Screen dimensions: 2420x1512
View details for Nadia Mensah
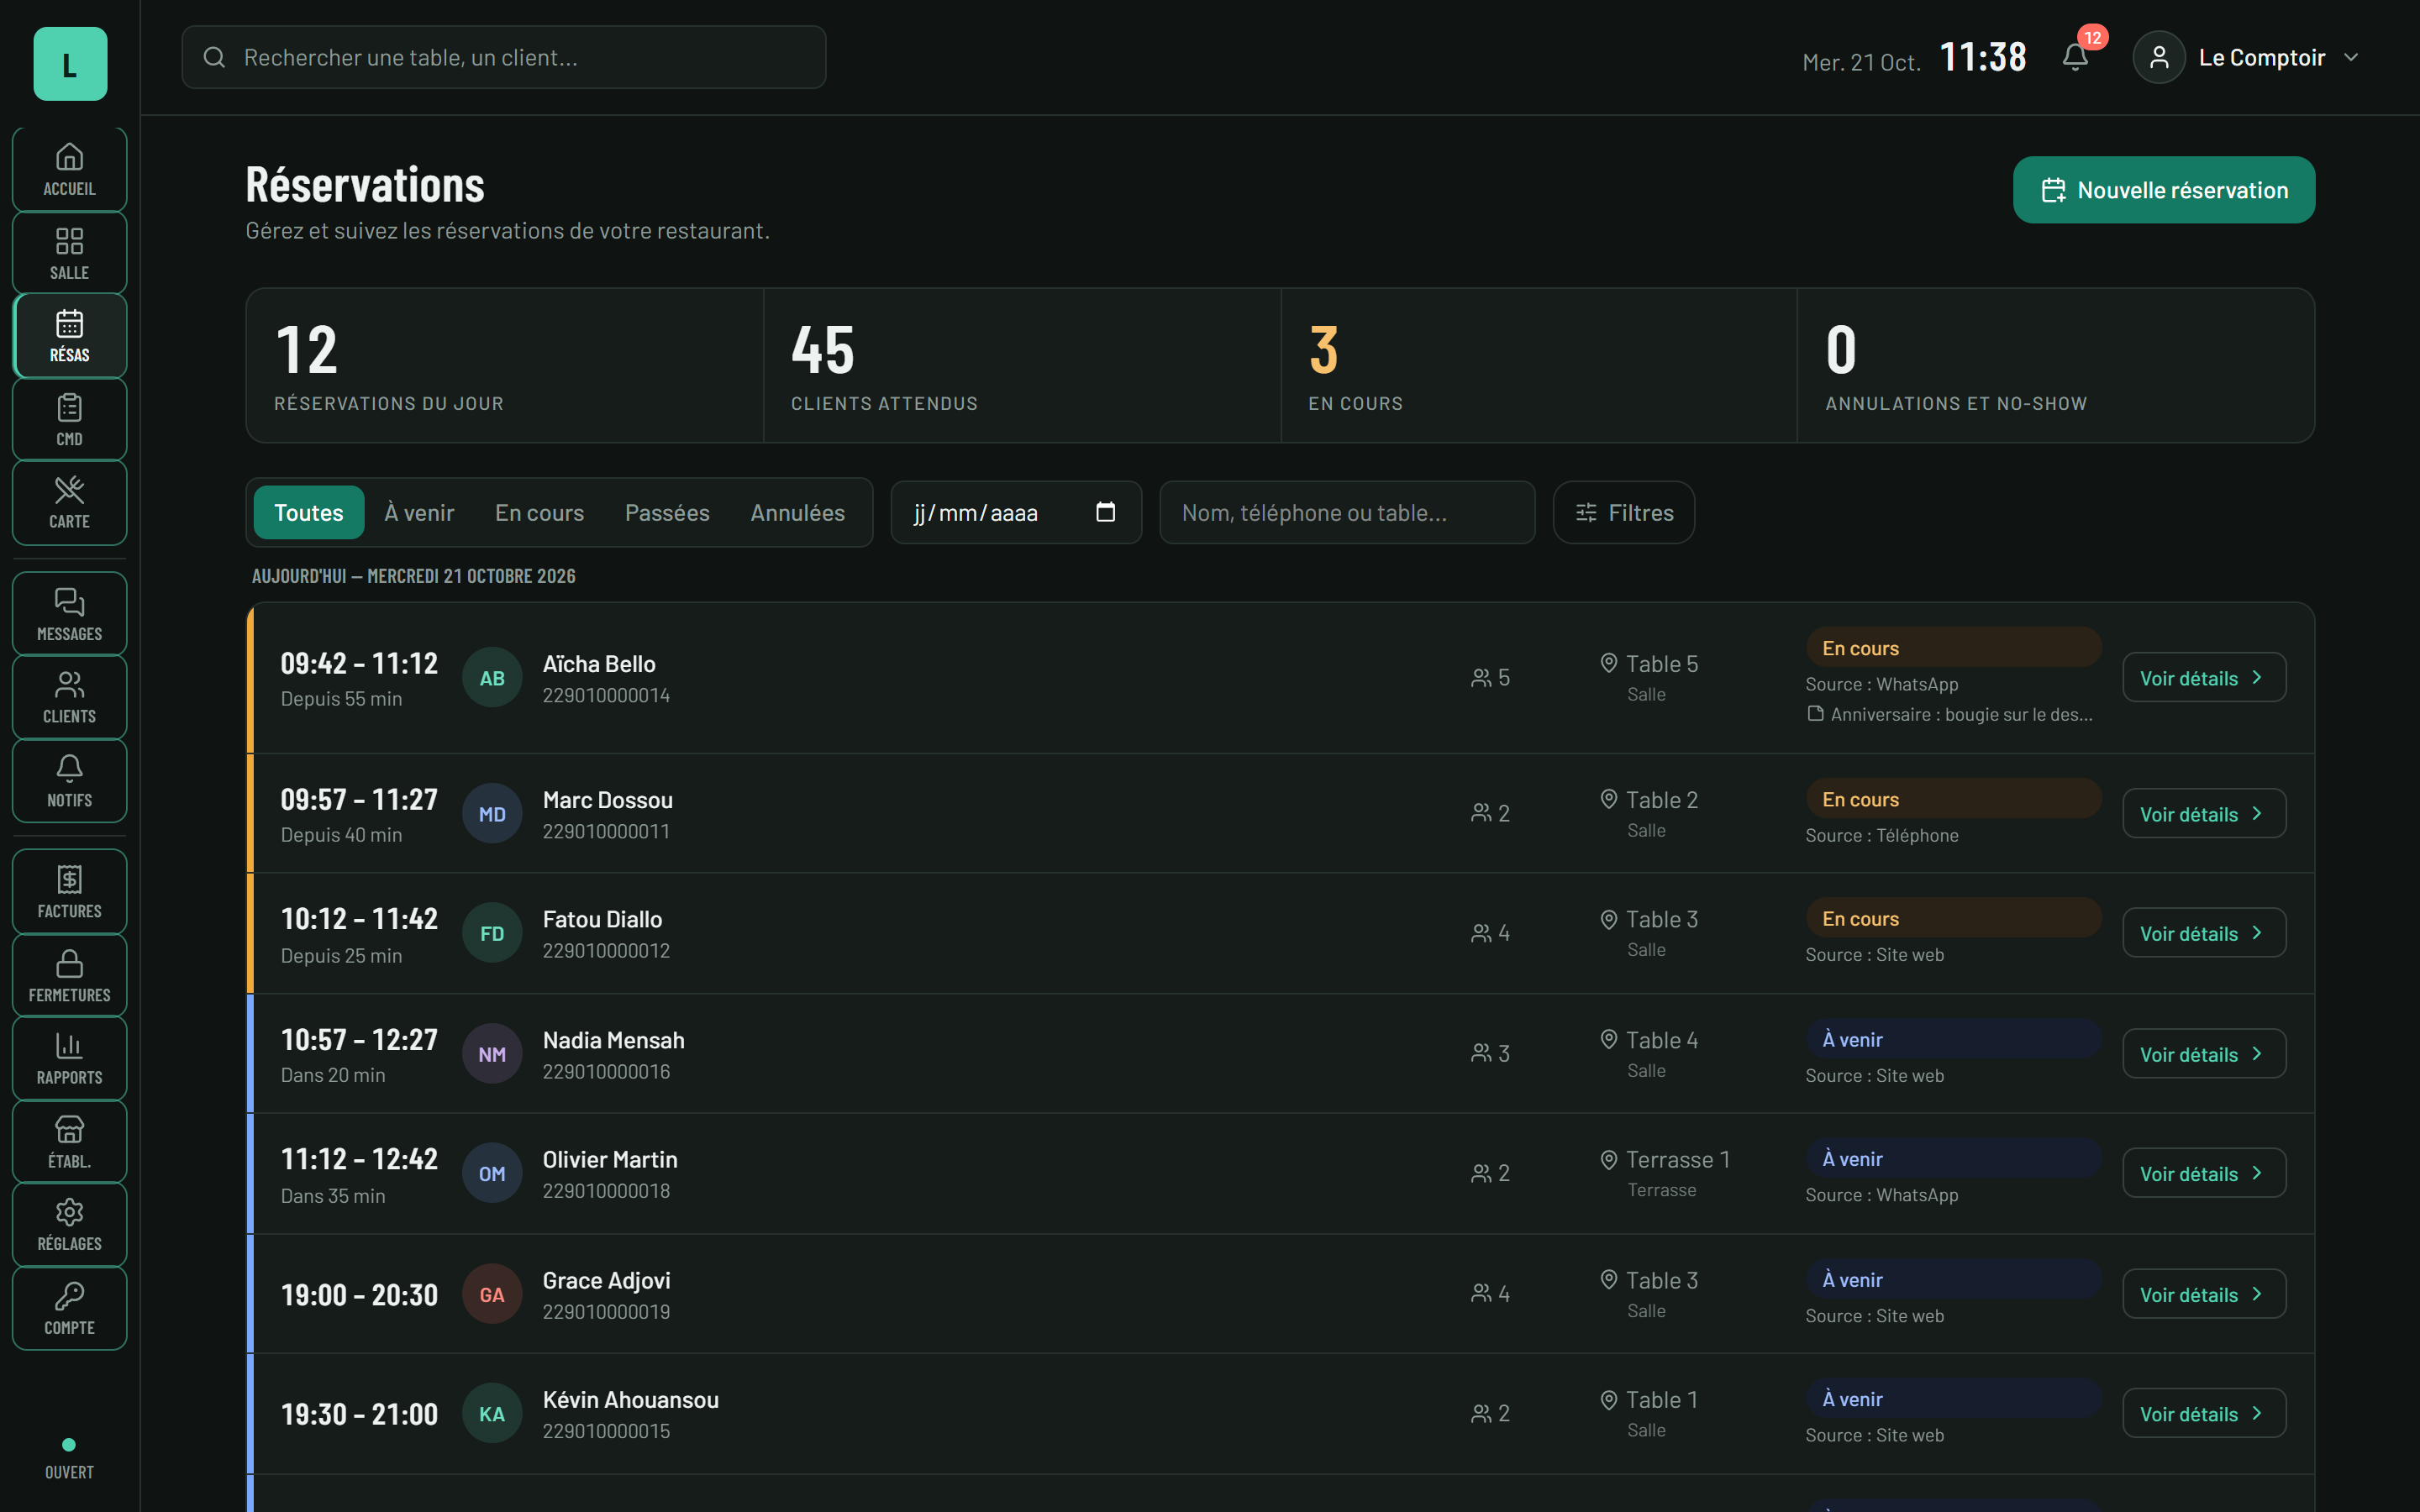2203,1054
